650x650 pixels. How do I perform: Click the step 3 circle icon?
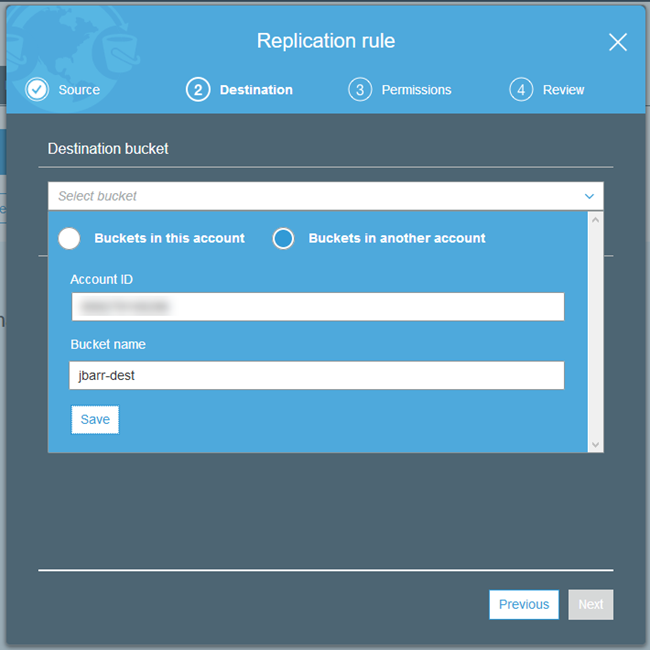click(x=359, y=89)
